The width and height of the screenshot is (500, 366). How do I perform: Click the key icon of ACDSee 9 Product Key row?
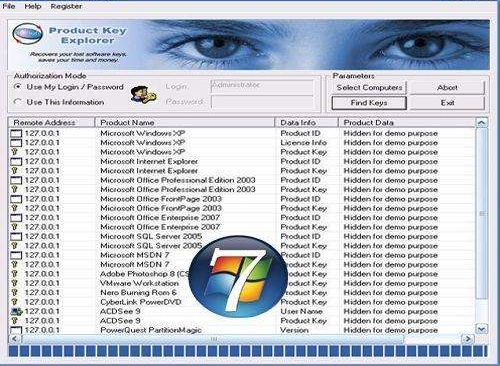[14, 321]
